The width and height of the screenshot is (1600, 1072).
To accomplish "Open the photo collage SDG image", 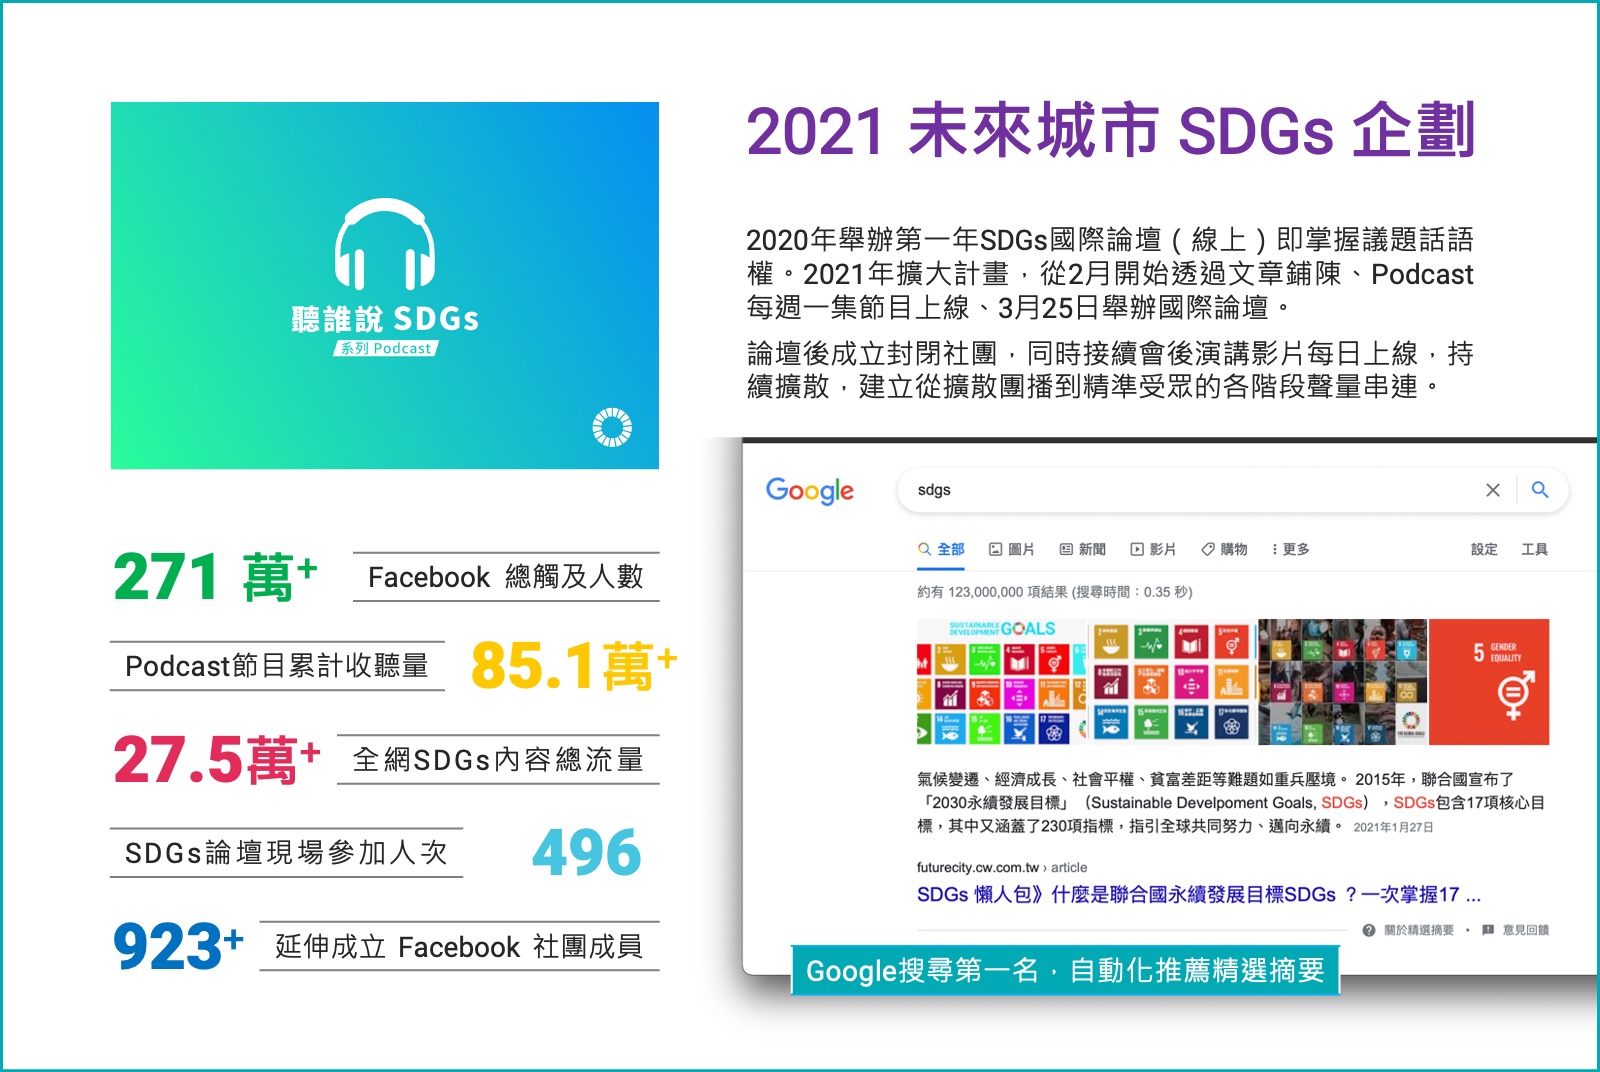I will point(1342,682).
